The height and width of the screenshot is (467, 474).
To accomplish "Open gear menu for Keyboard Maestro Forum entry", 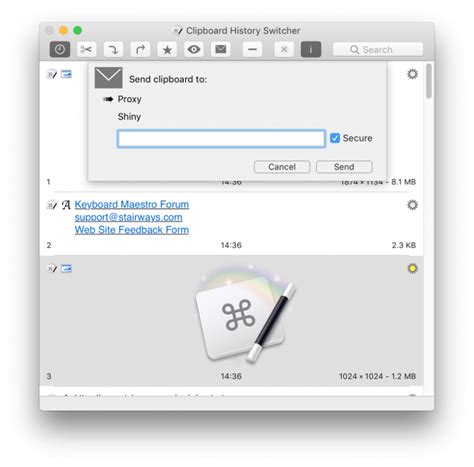I will [412, 205].
